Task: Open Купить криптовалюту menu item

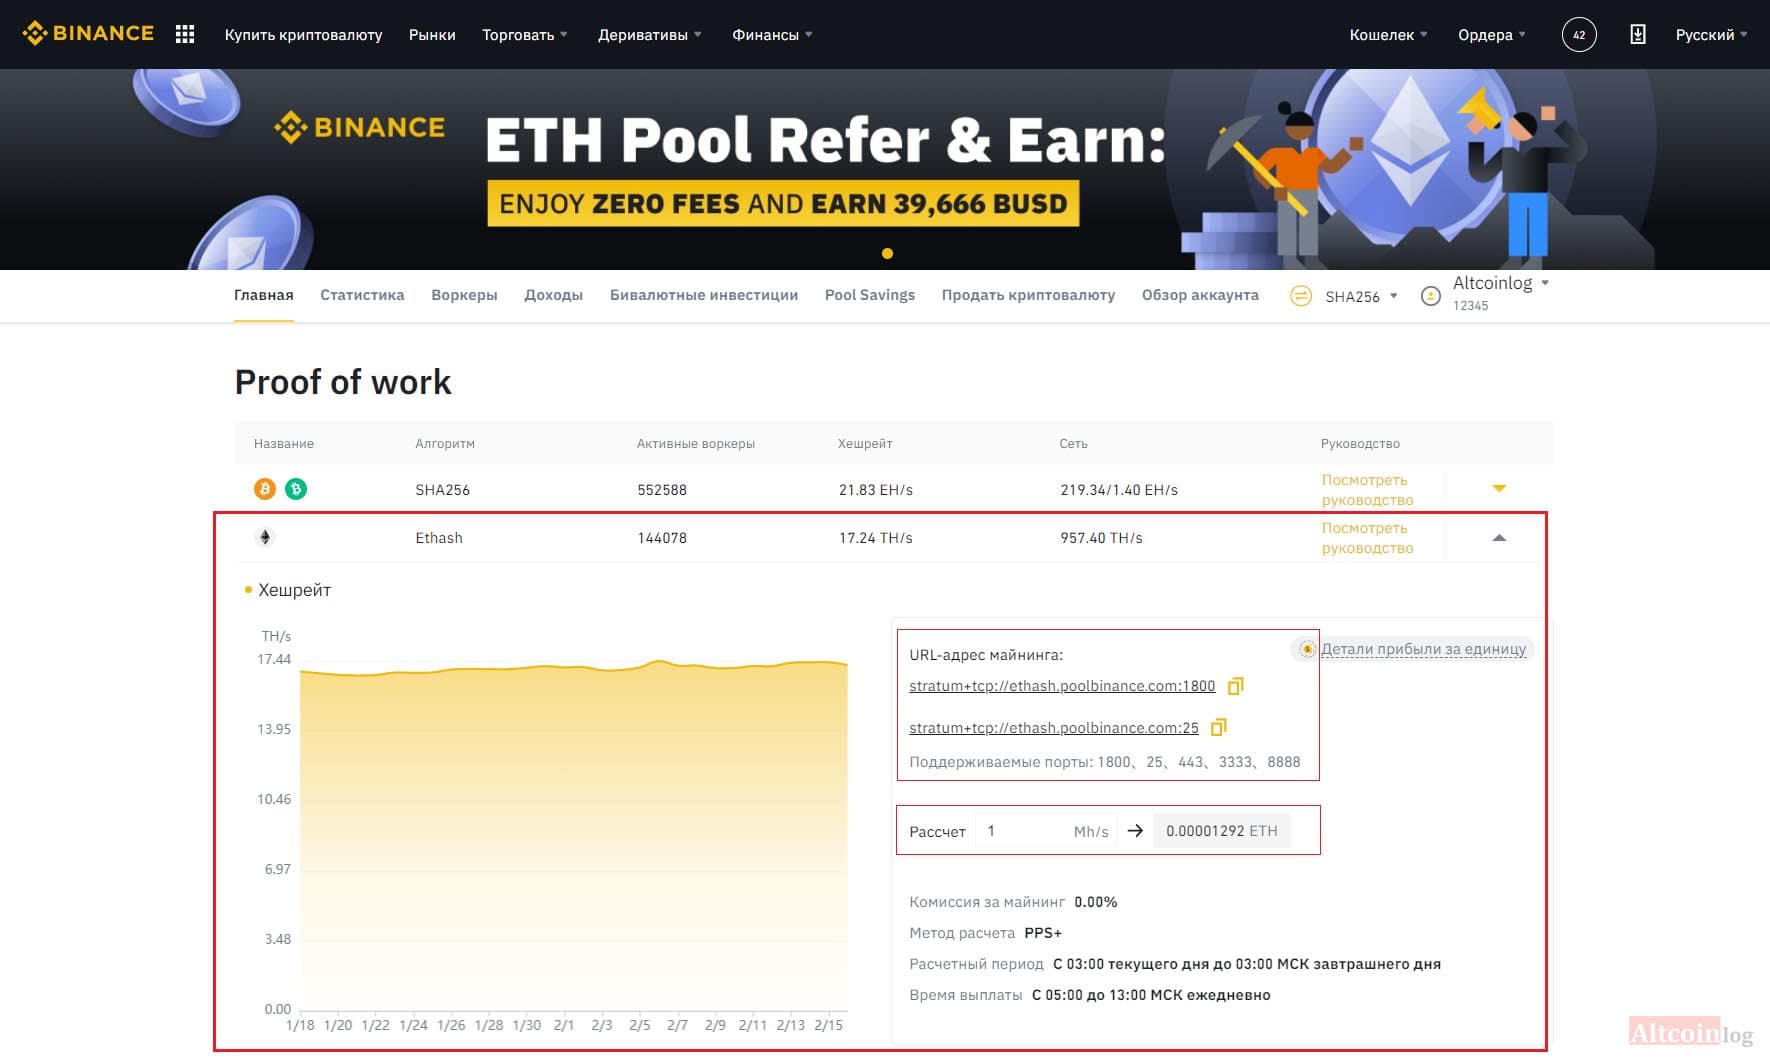Action: coord(303,35)
